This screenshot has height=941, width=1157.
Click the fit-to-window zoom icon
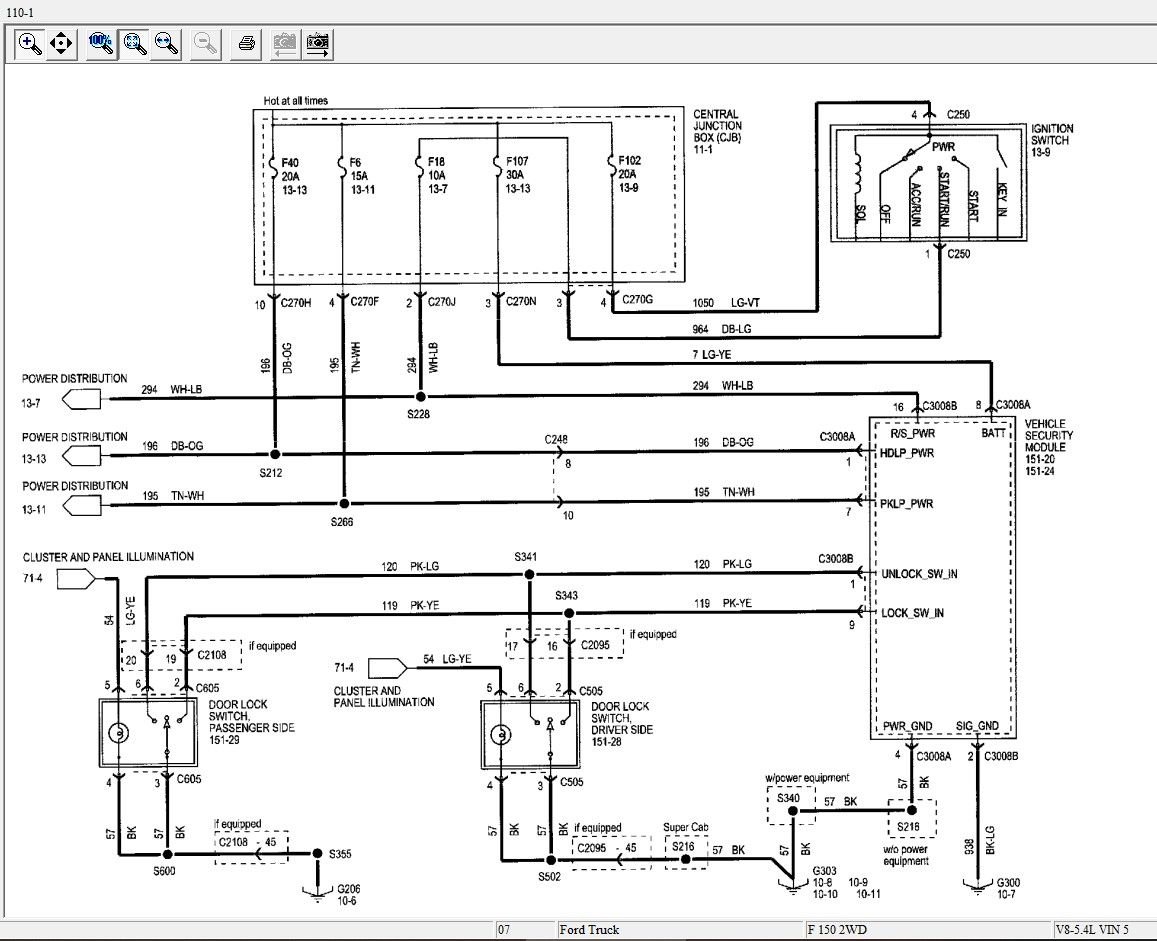click(x=133, y=43)
